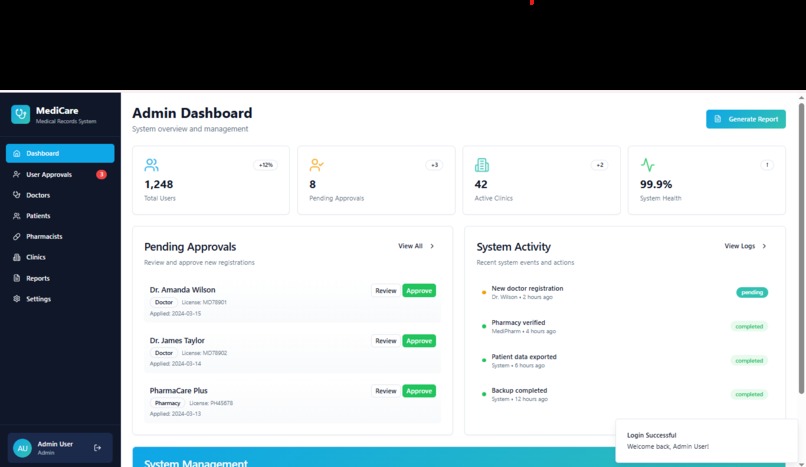This screenshot has height=467, width=806.
Task: Review Dr. James Taylor's application
Action: [x=386, y=341]
